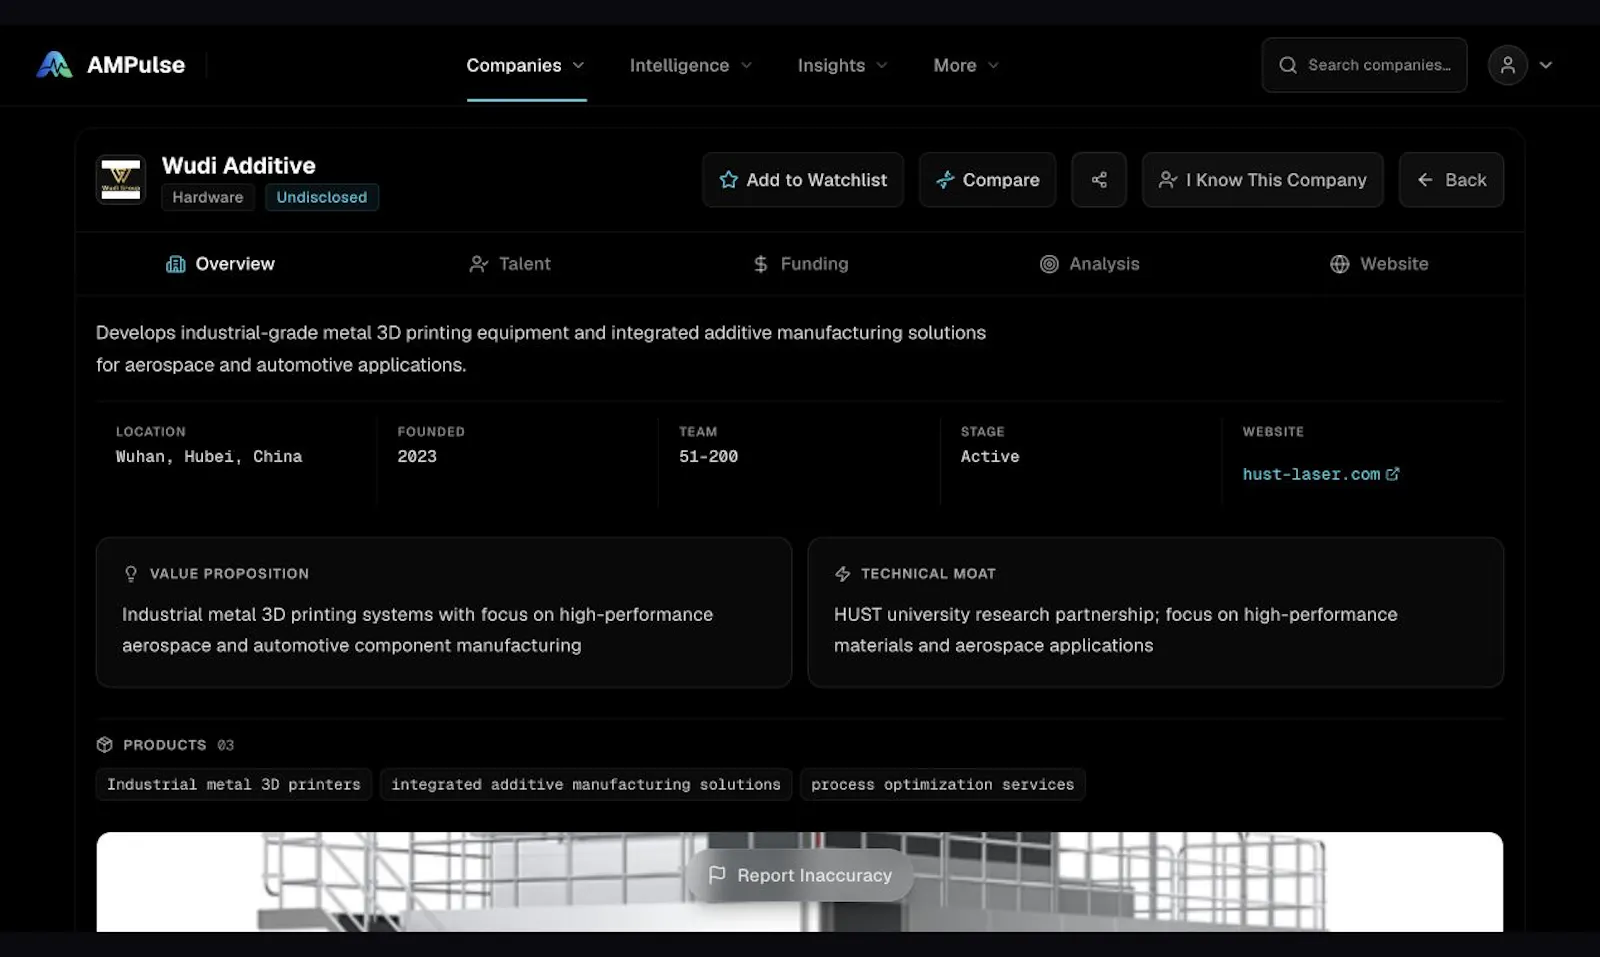
Task: Click the Wudi Additive company logo
Action: (x=121, y=179)
